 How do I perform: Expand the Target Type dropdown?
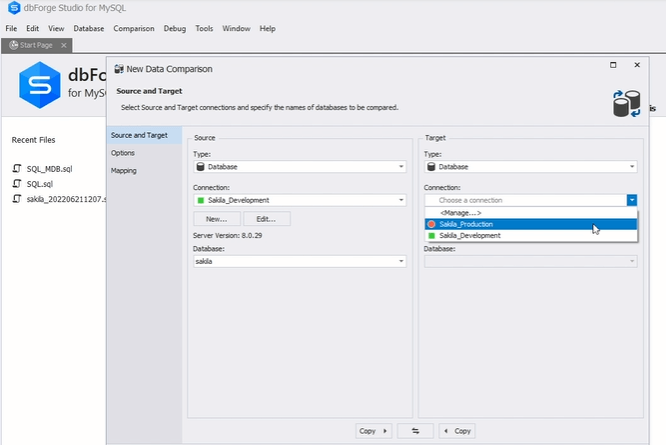pyautogui.click(x=632, y=167)
